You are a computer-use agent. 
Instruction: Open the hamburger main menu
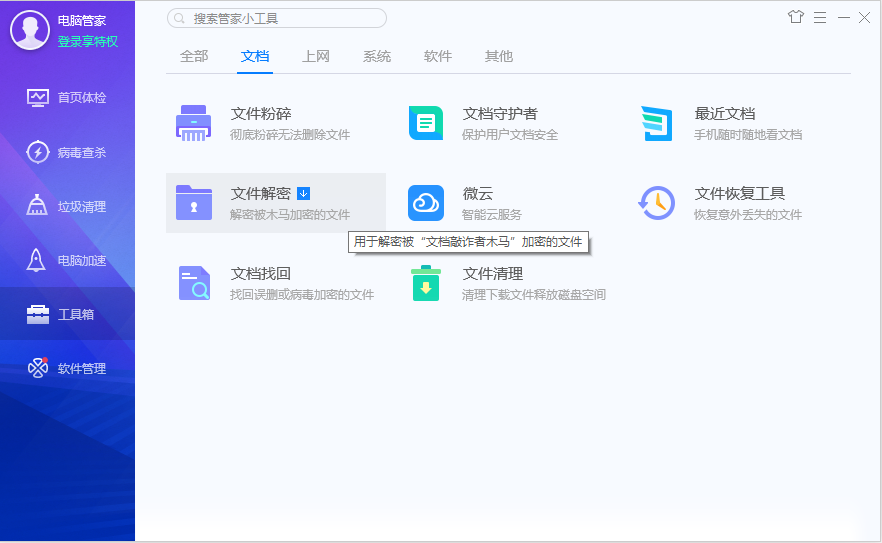coord(820,18)
